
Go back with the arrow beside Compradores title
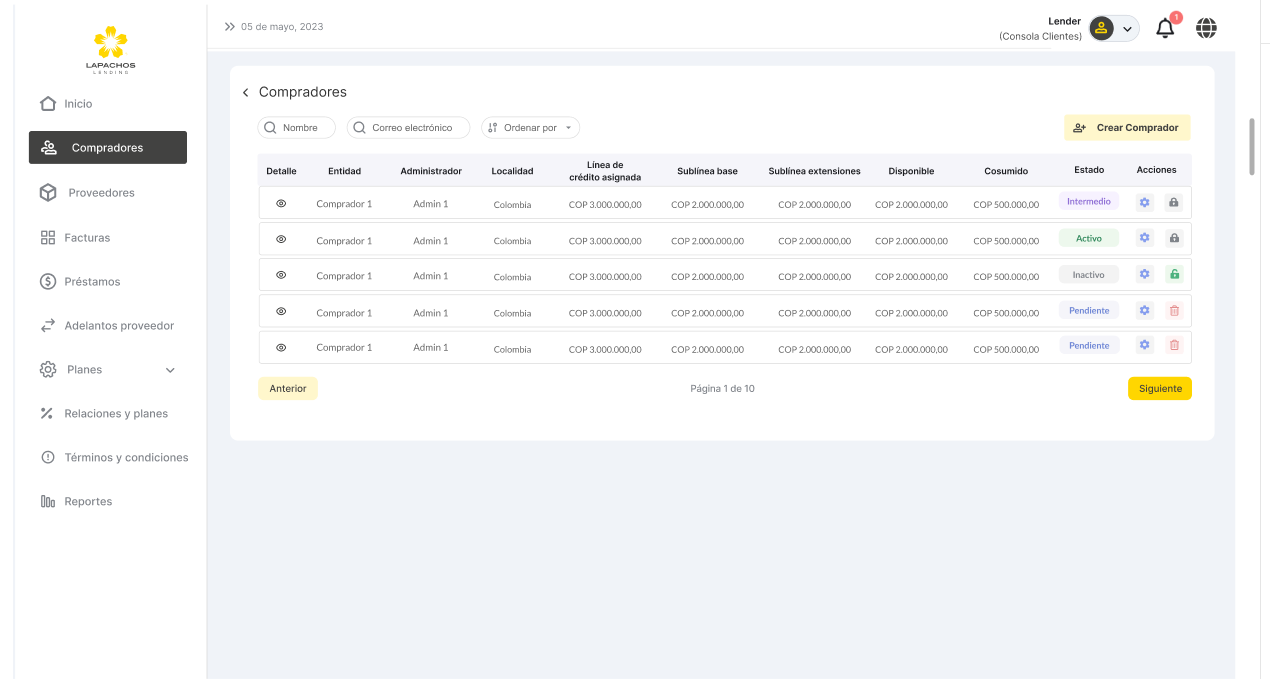point(245,93)
